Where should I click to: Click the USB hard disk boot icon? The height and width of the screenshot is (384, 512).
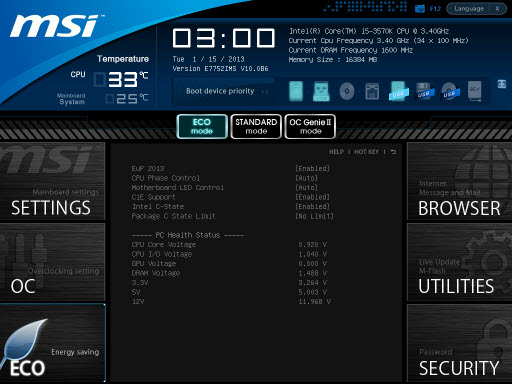coord(398,91)
